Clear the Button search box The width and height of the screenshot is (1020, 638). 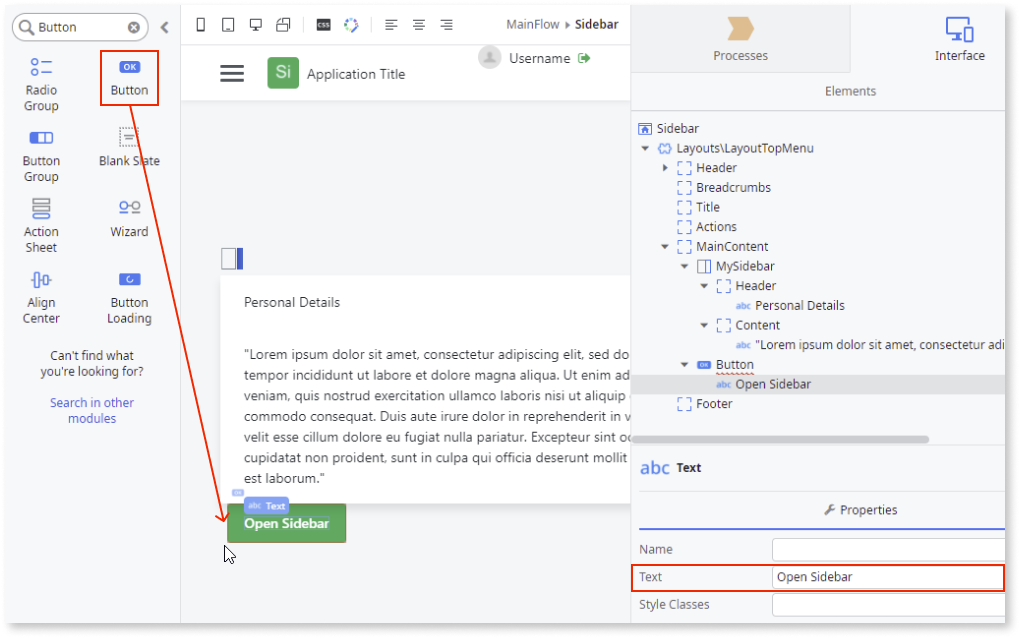133,27
